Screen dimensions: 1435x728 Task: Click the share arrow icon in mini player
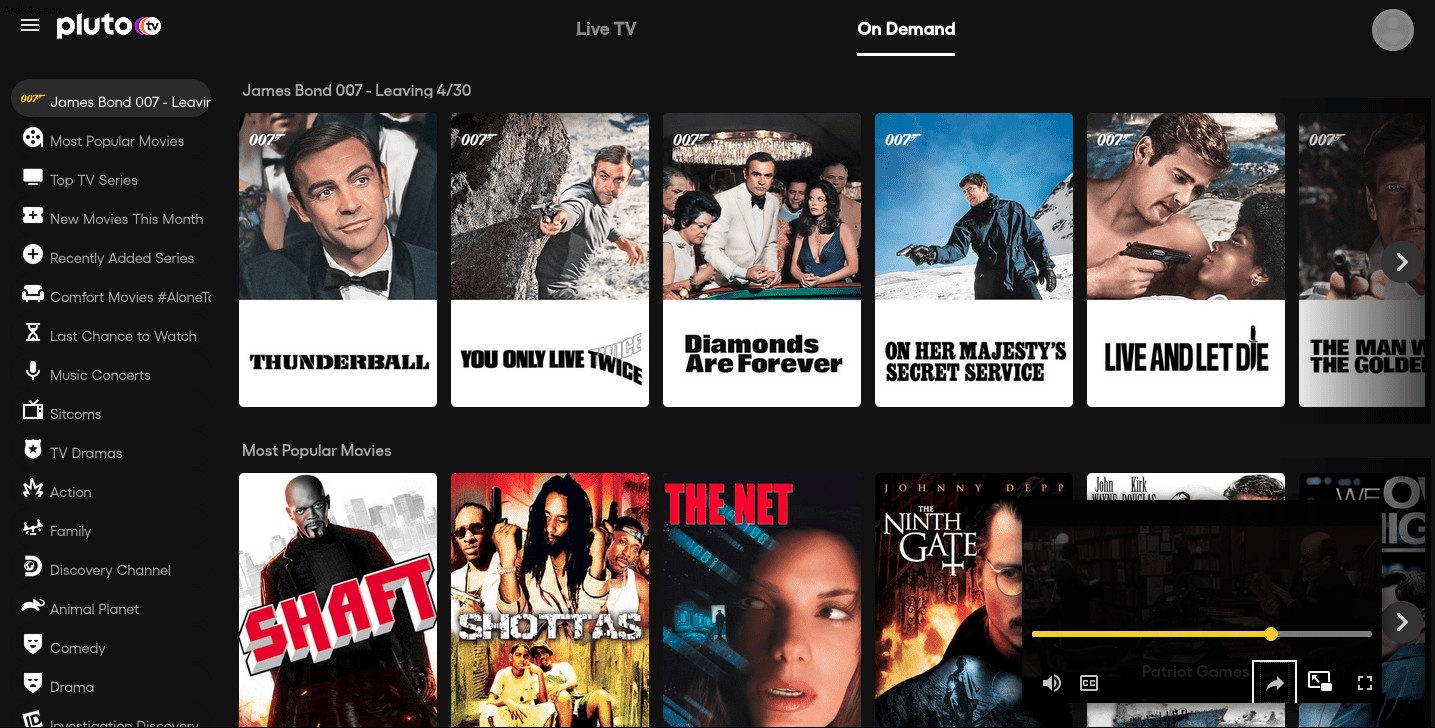click(1275, 683)
